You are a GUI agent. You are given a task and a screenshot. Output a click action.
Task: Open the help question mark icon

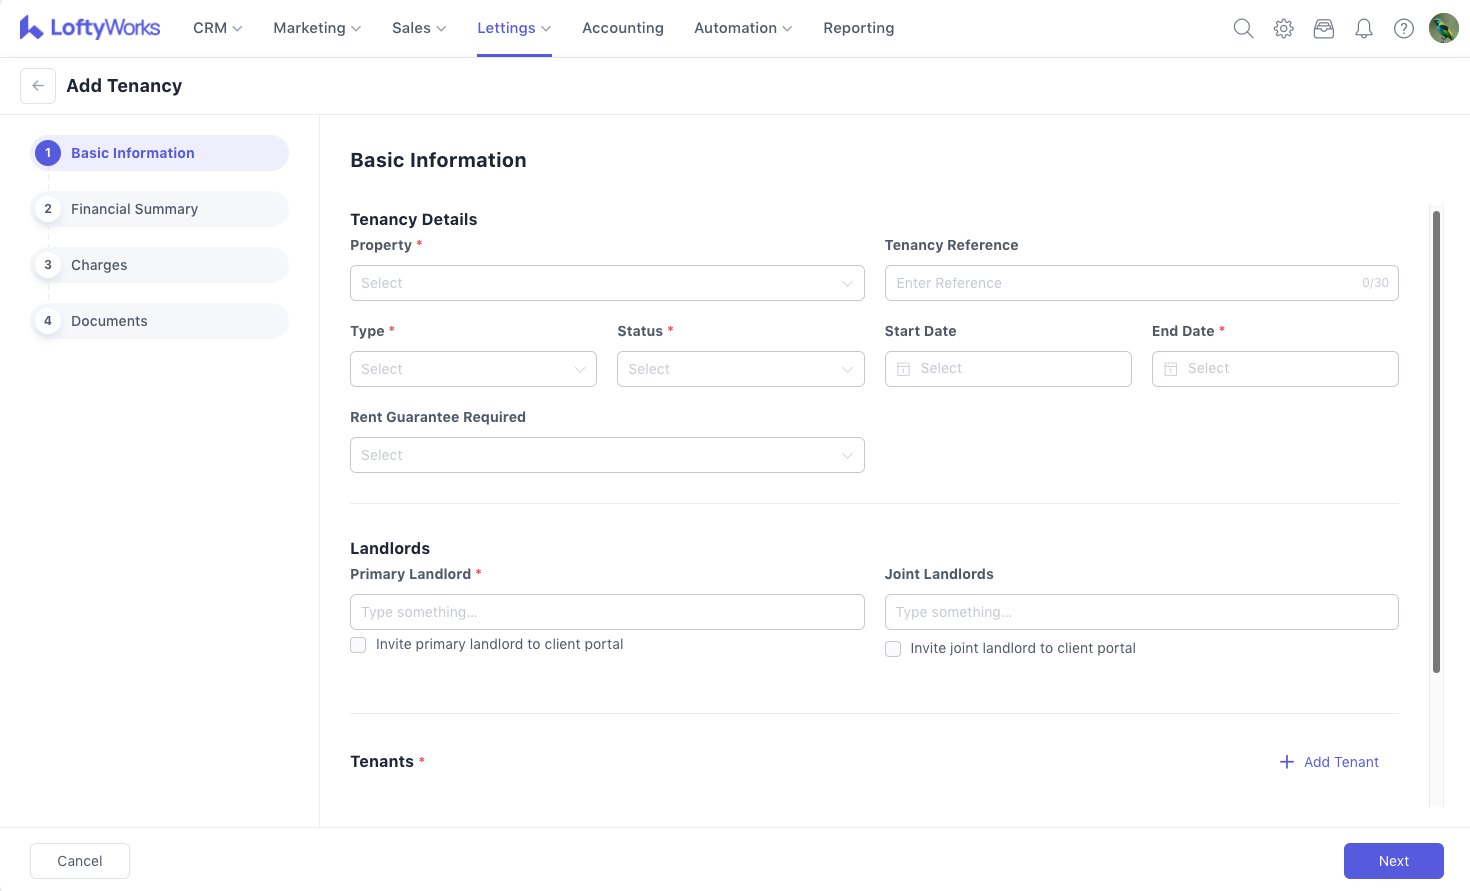click(x=1403, y=29)
